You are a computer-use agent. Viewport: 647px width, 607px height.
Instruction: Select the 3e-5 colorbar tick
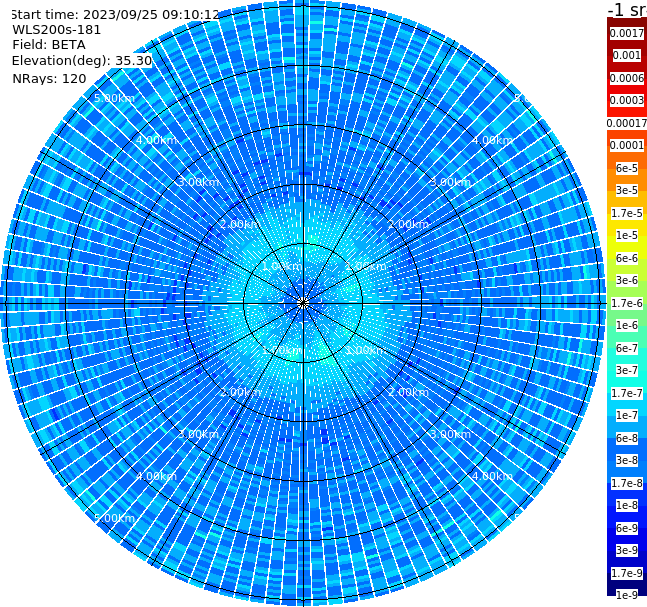click(627, 190)
